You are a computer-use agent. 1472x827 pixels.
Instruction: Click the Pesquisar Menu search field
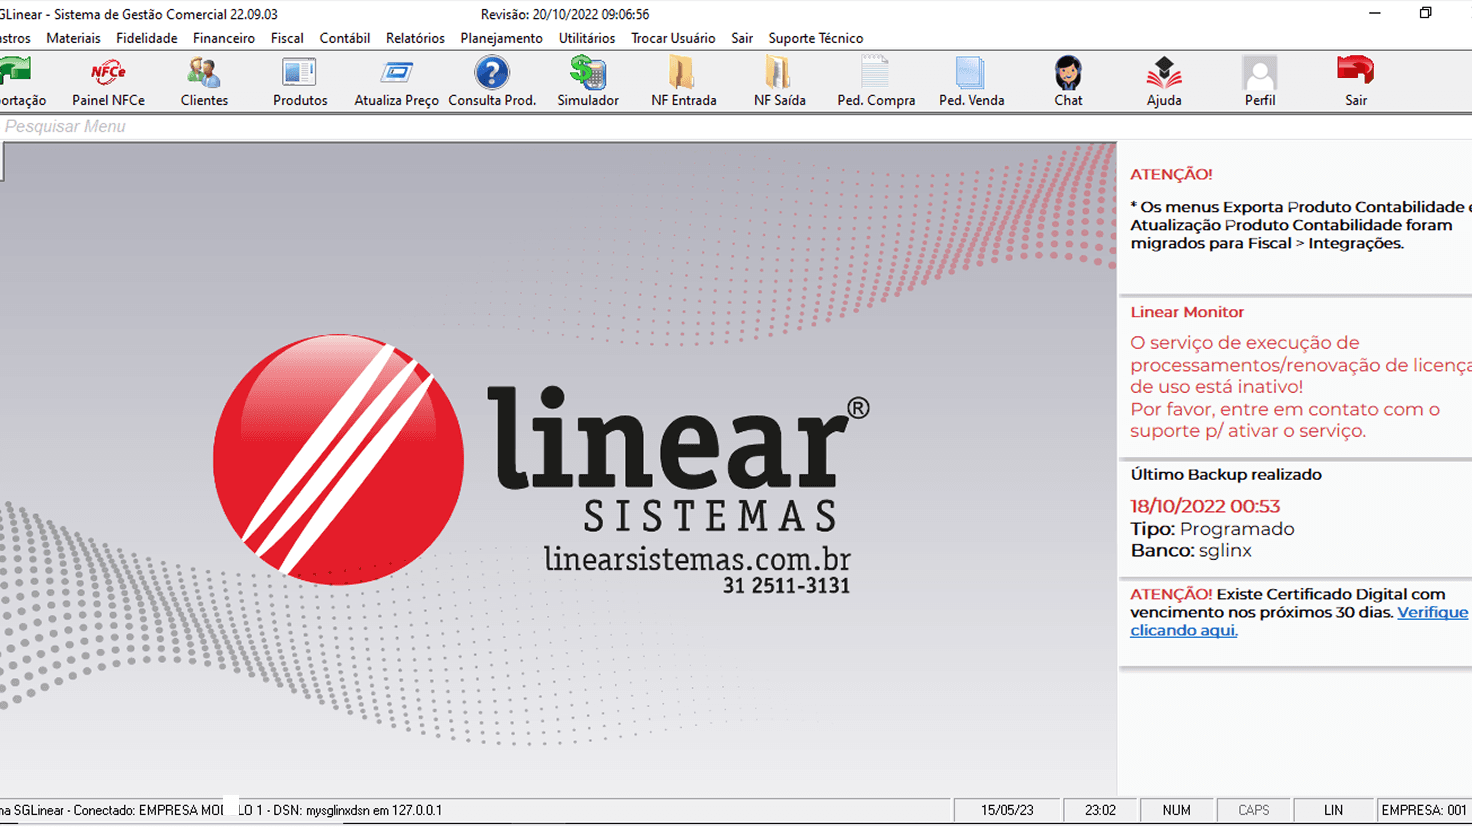click(x=736, y=127)
